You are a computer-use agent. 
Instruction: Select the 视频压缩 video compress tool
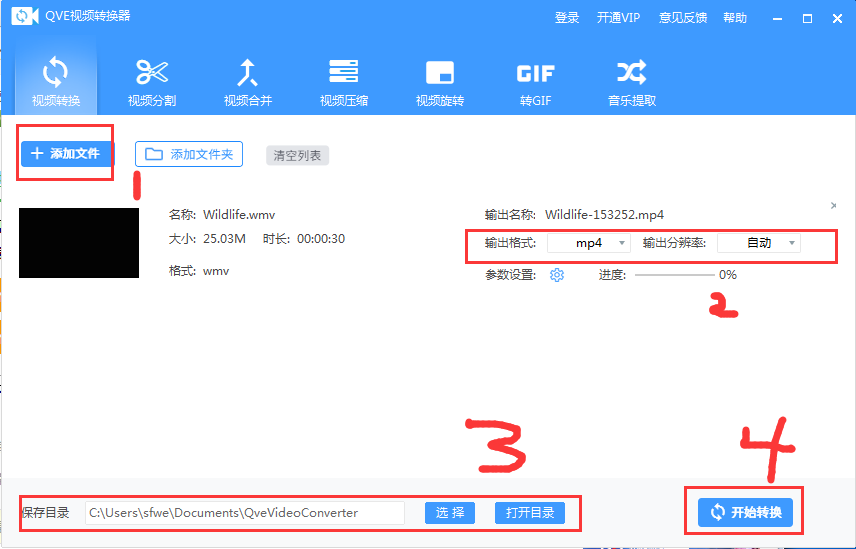pyautogui.click(x=344, y=81)
